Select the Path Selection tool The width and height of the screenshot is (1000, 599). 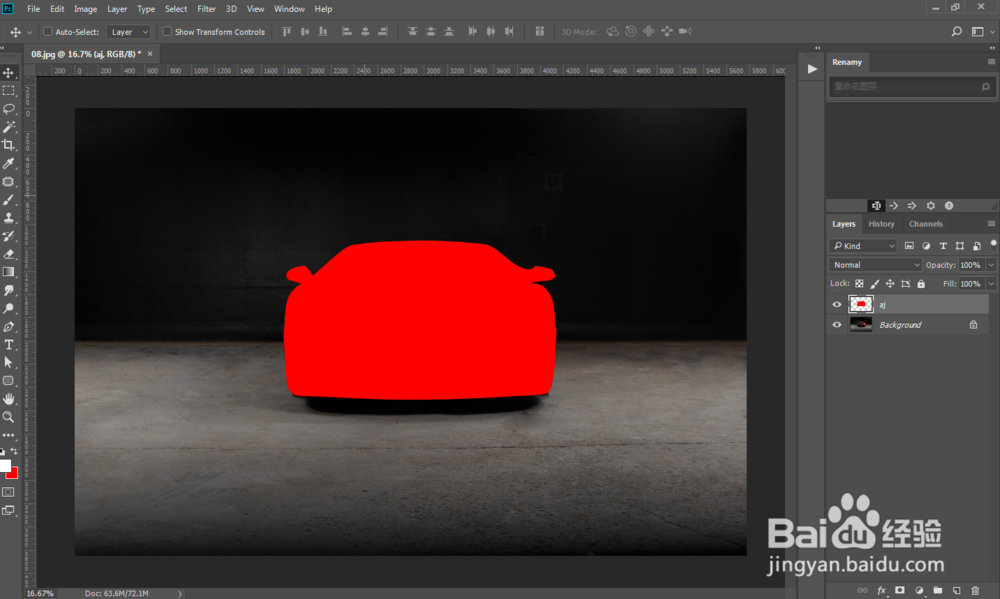(x=8, y=362)
